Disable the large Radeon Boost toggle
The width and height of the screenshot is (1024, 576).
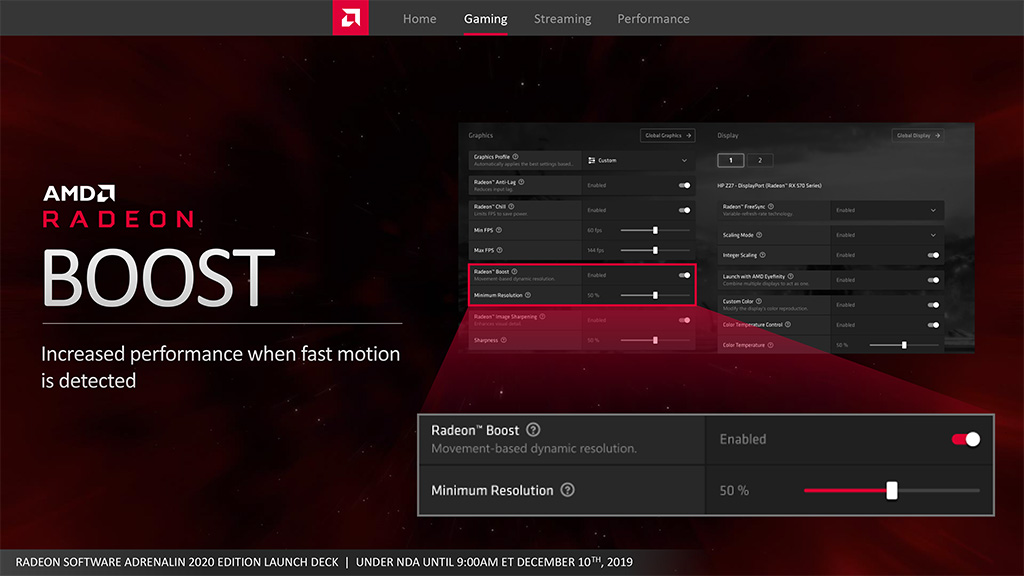(966, 440)
